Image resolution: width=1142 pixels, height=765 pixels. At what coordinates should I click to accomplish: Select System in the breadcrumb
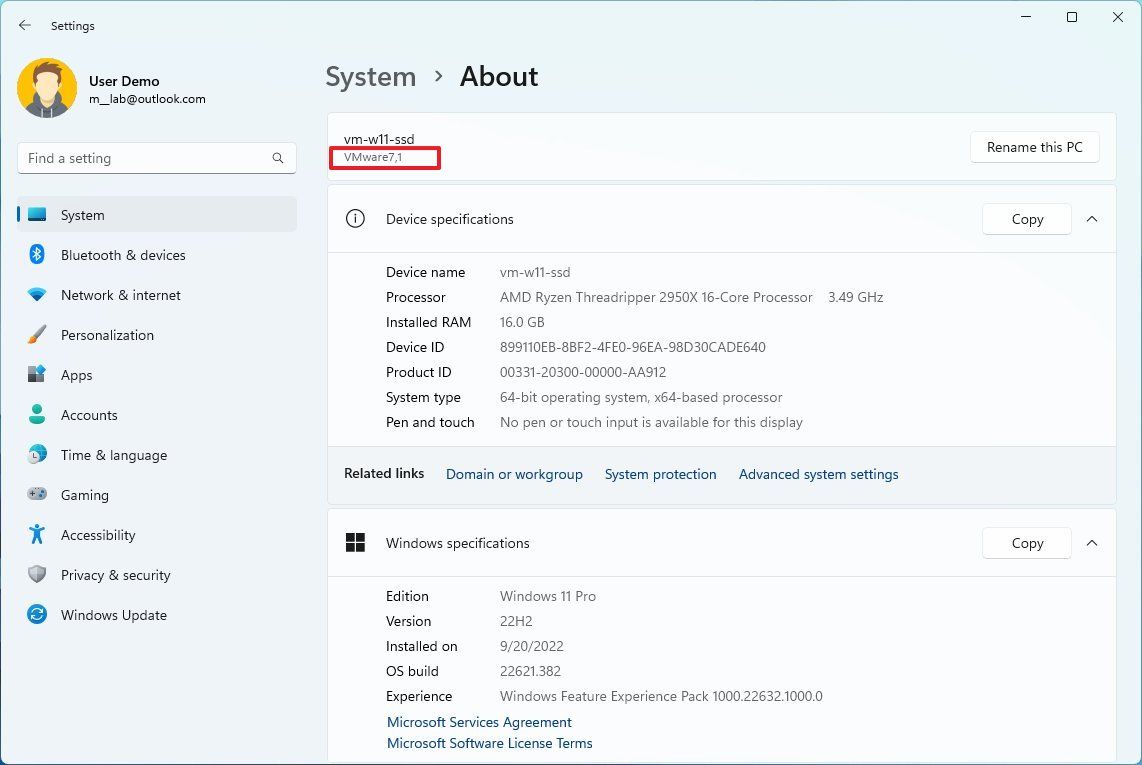370,76
